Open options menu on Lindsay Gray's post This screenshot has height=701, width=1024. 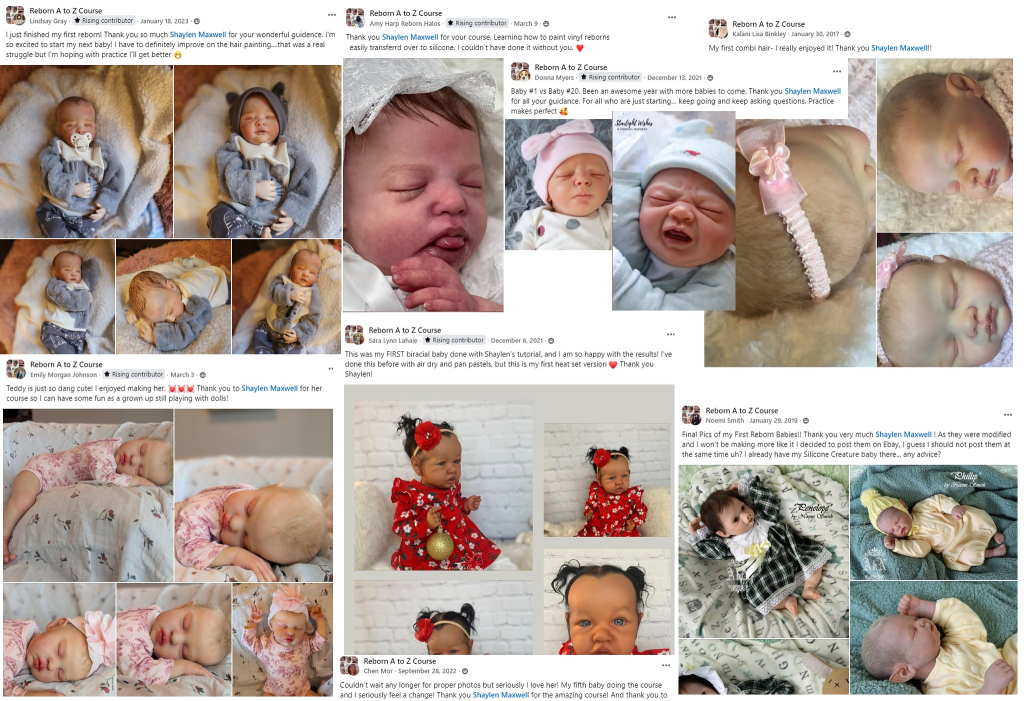click(332, 14)
